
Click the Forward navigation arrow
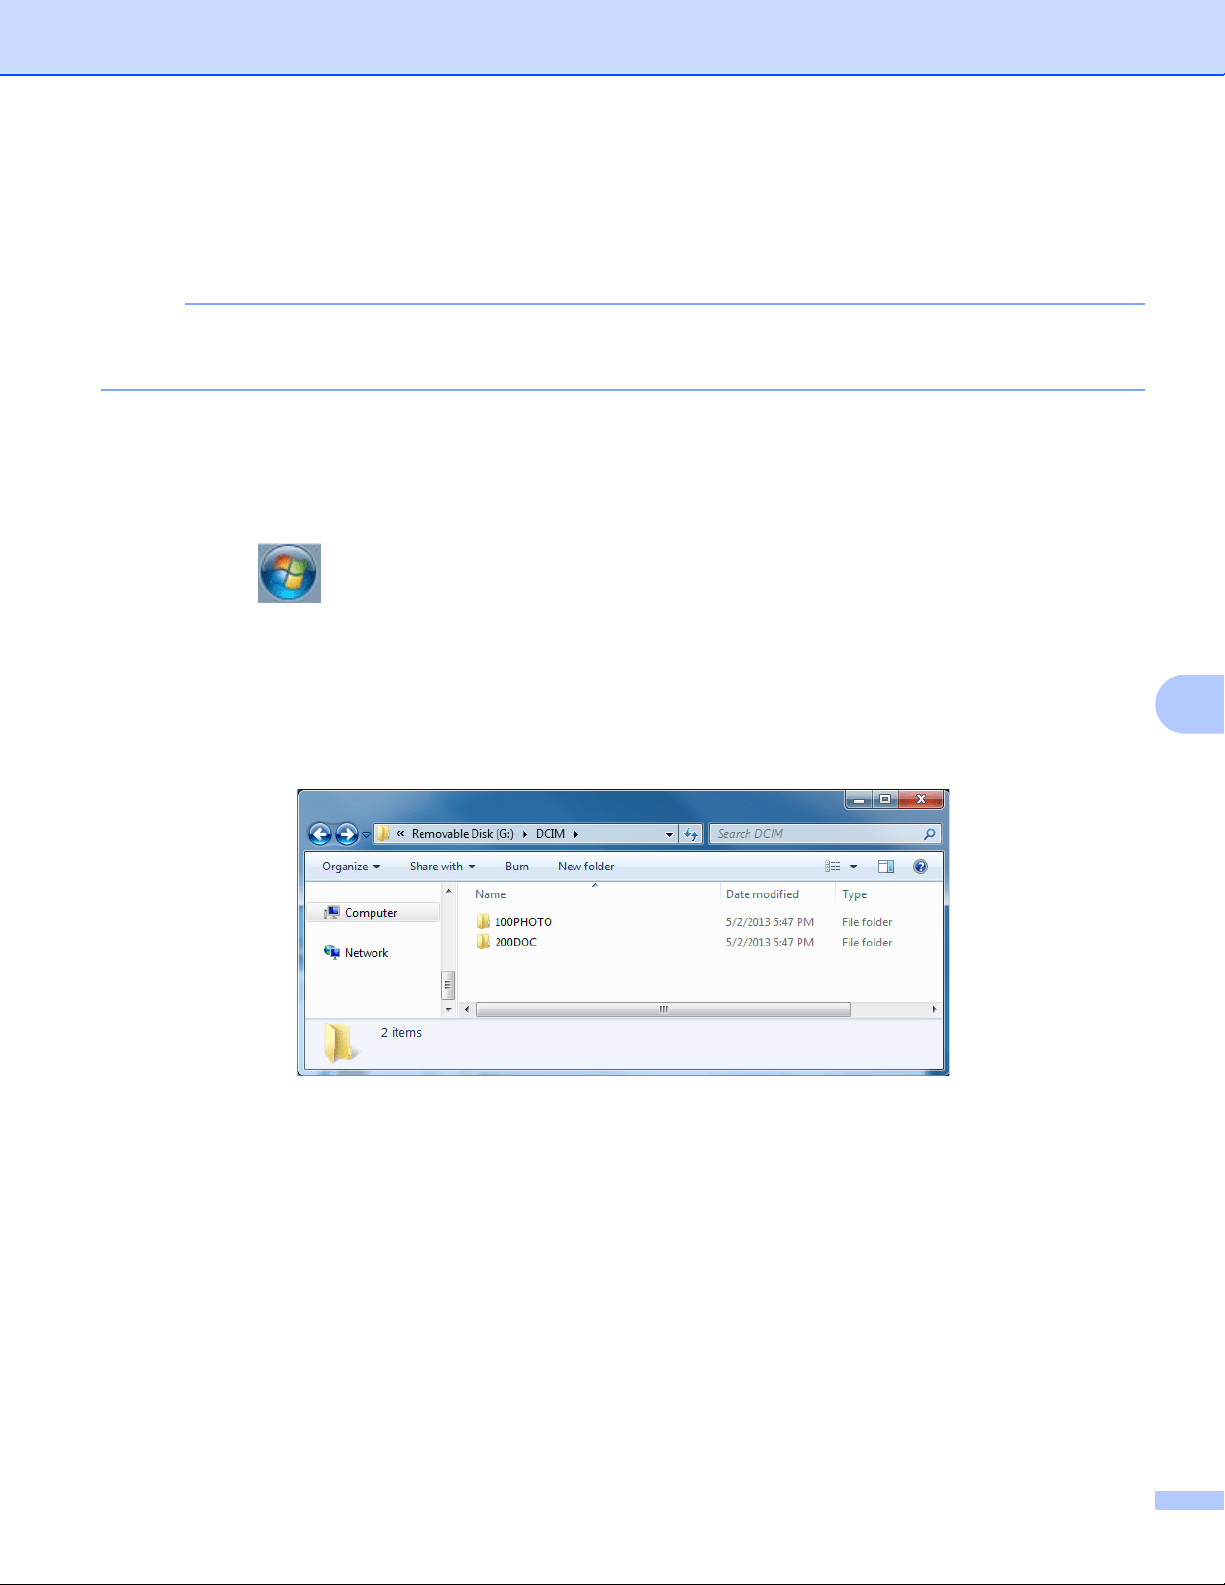pos(347,834)
